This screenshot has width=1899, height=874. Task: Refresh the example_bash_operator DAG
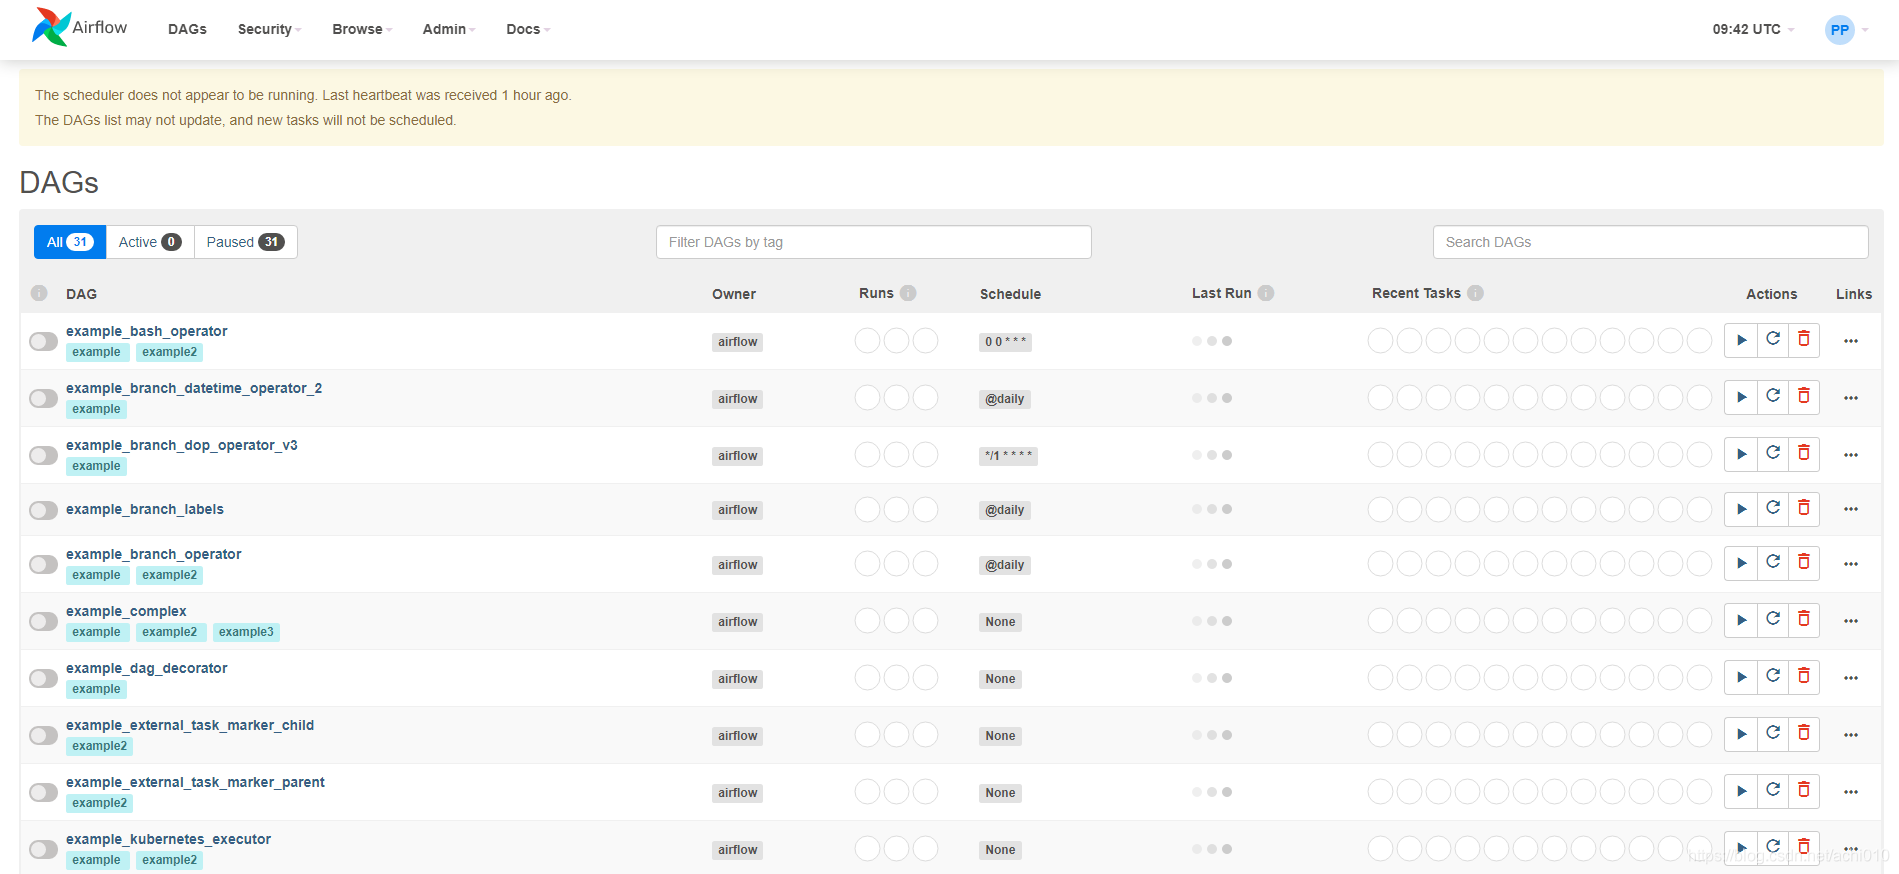(1773, 340)
